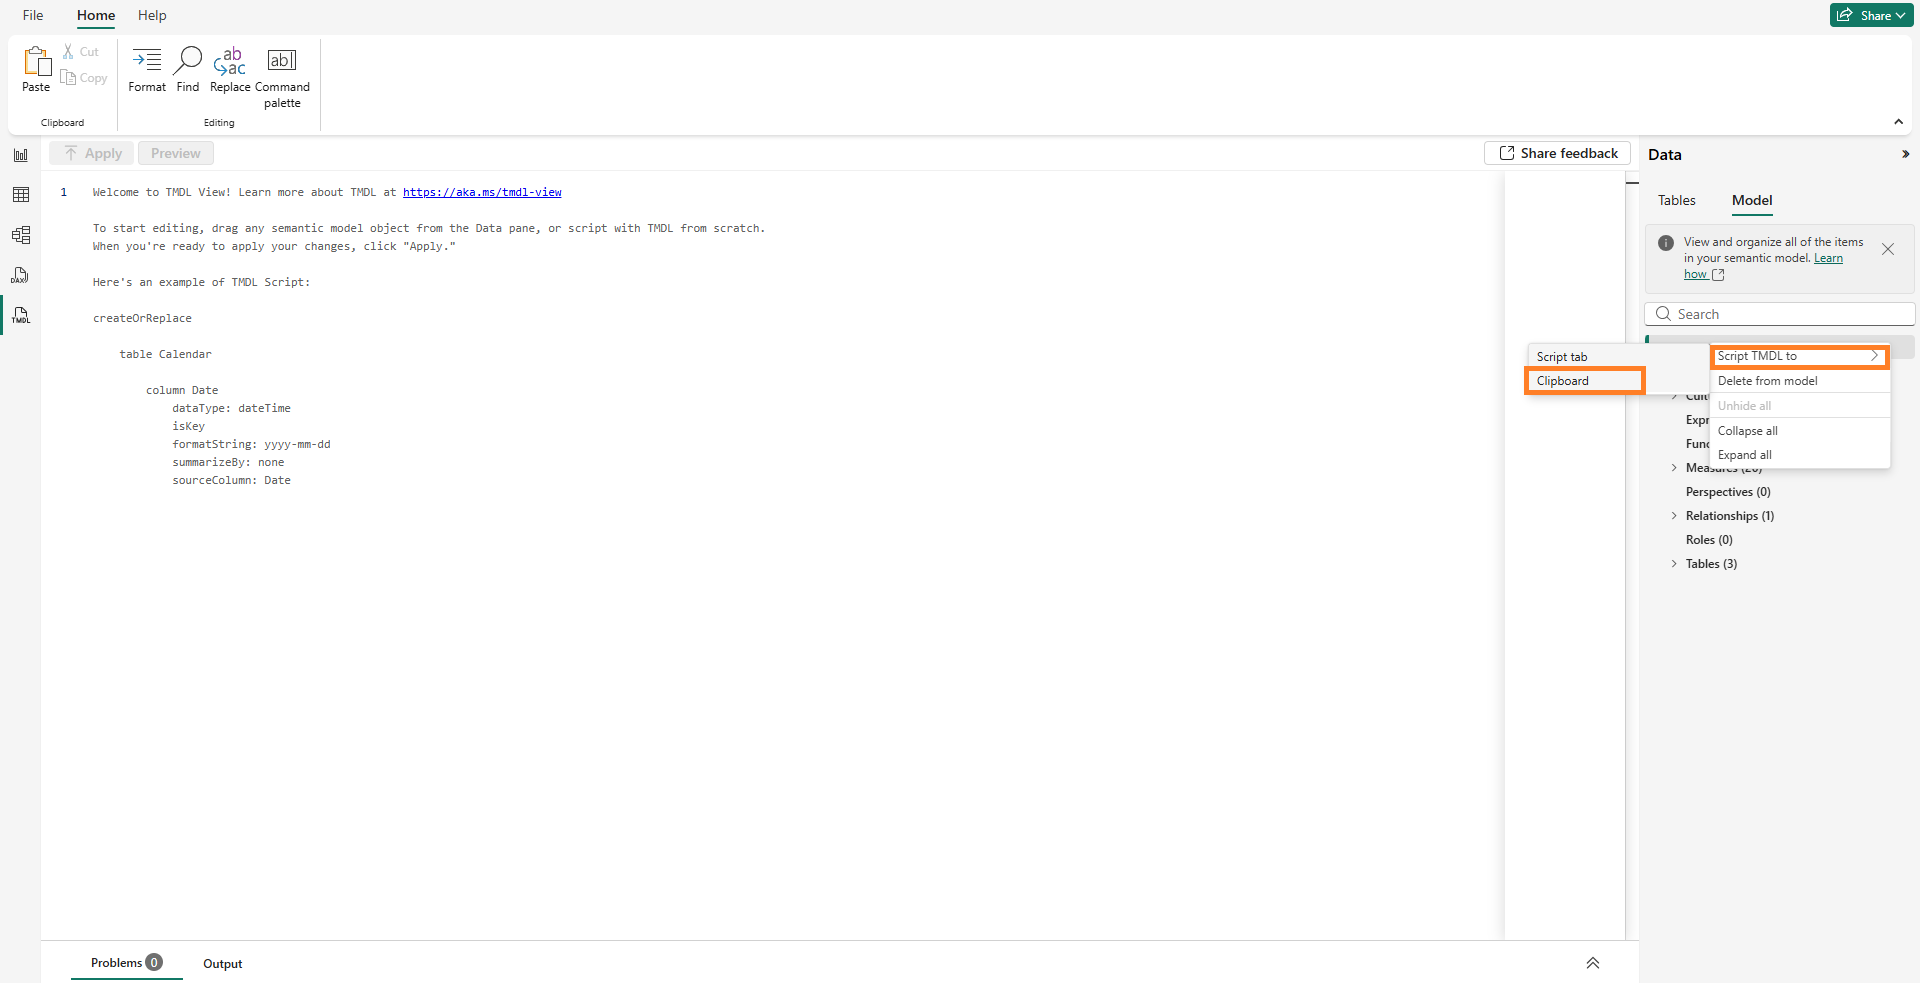
Task: Click the 'column Date' line in the editor
Action: [182, 390]
